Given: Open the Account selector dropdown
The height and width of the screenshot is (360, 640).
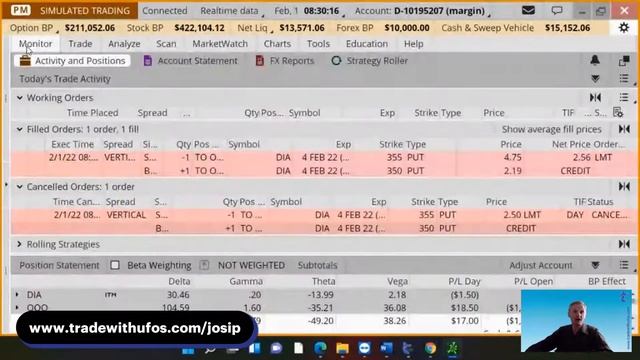Looking at the screenshot, I should (422, 11).
